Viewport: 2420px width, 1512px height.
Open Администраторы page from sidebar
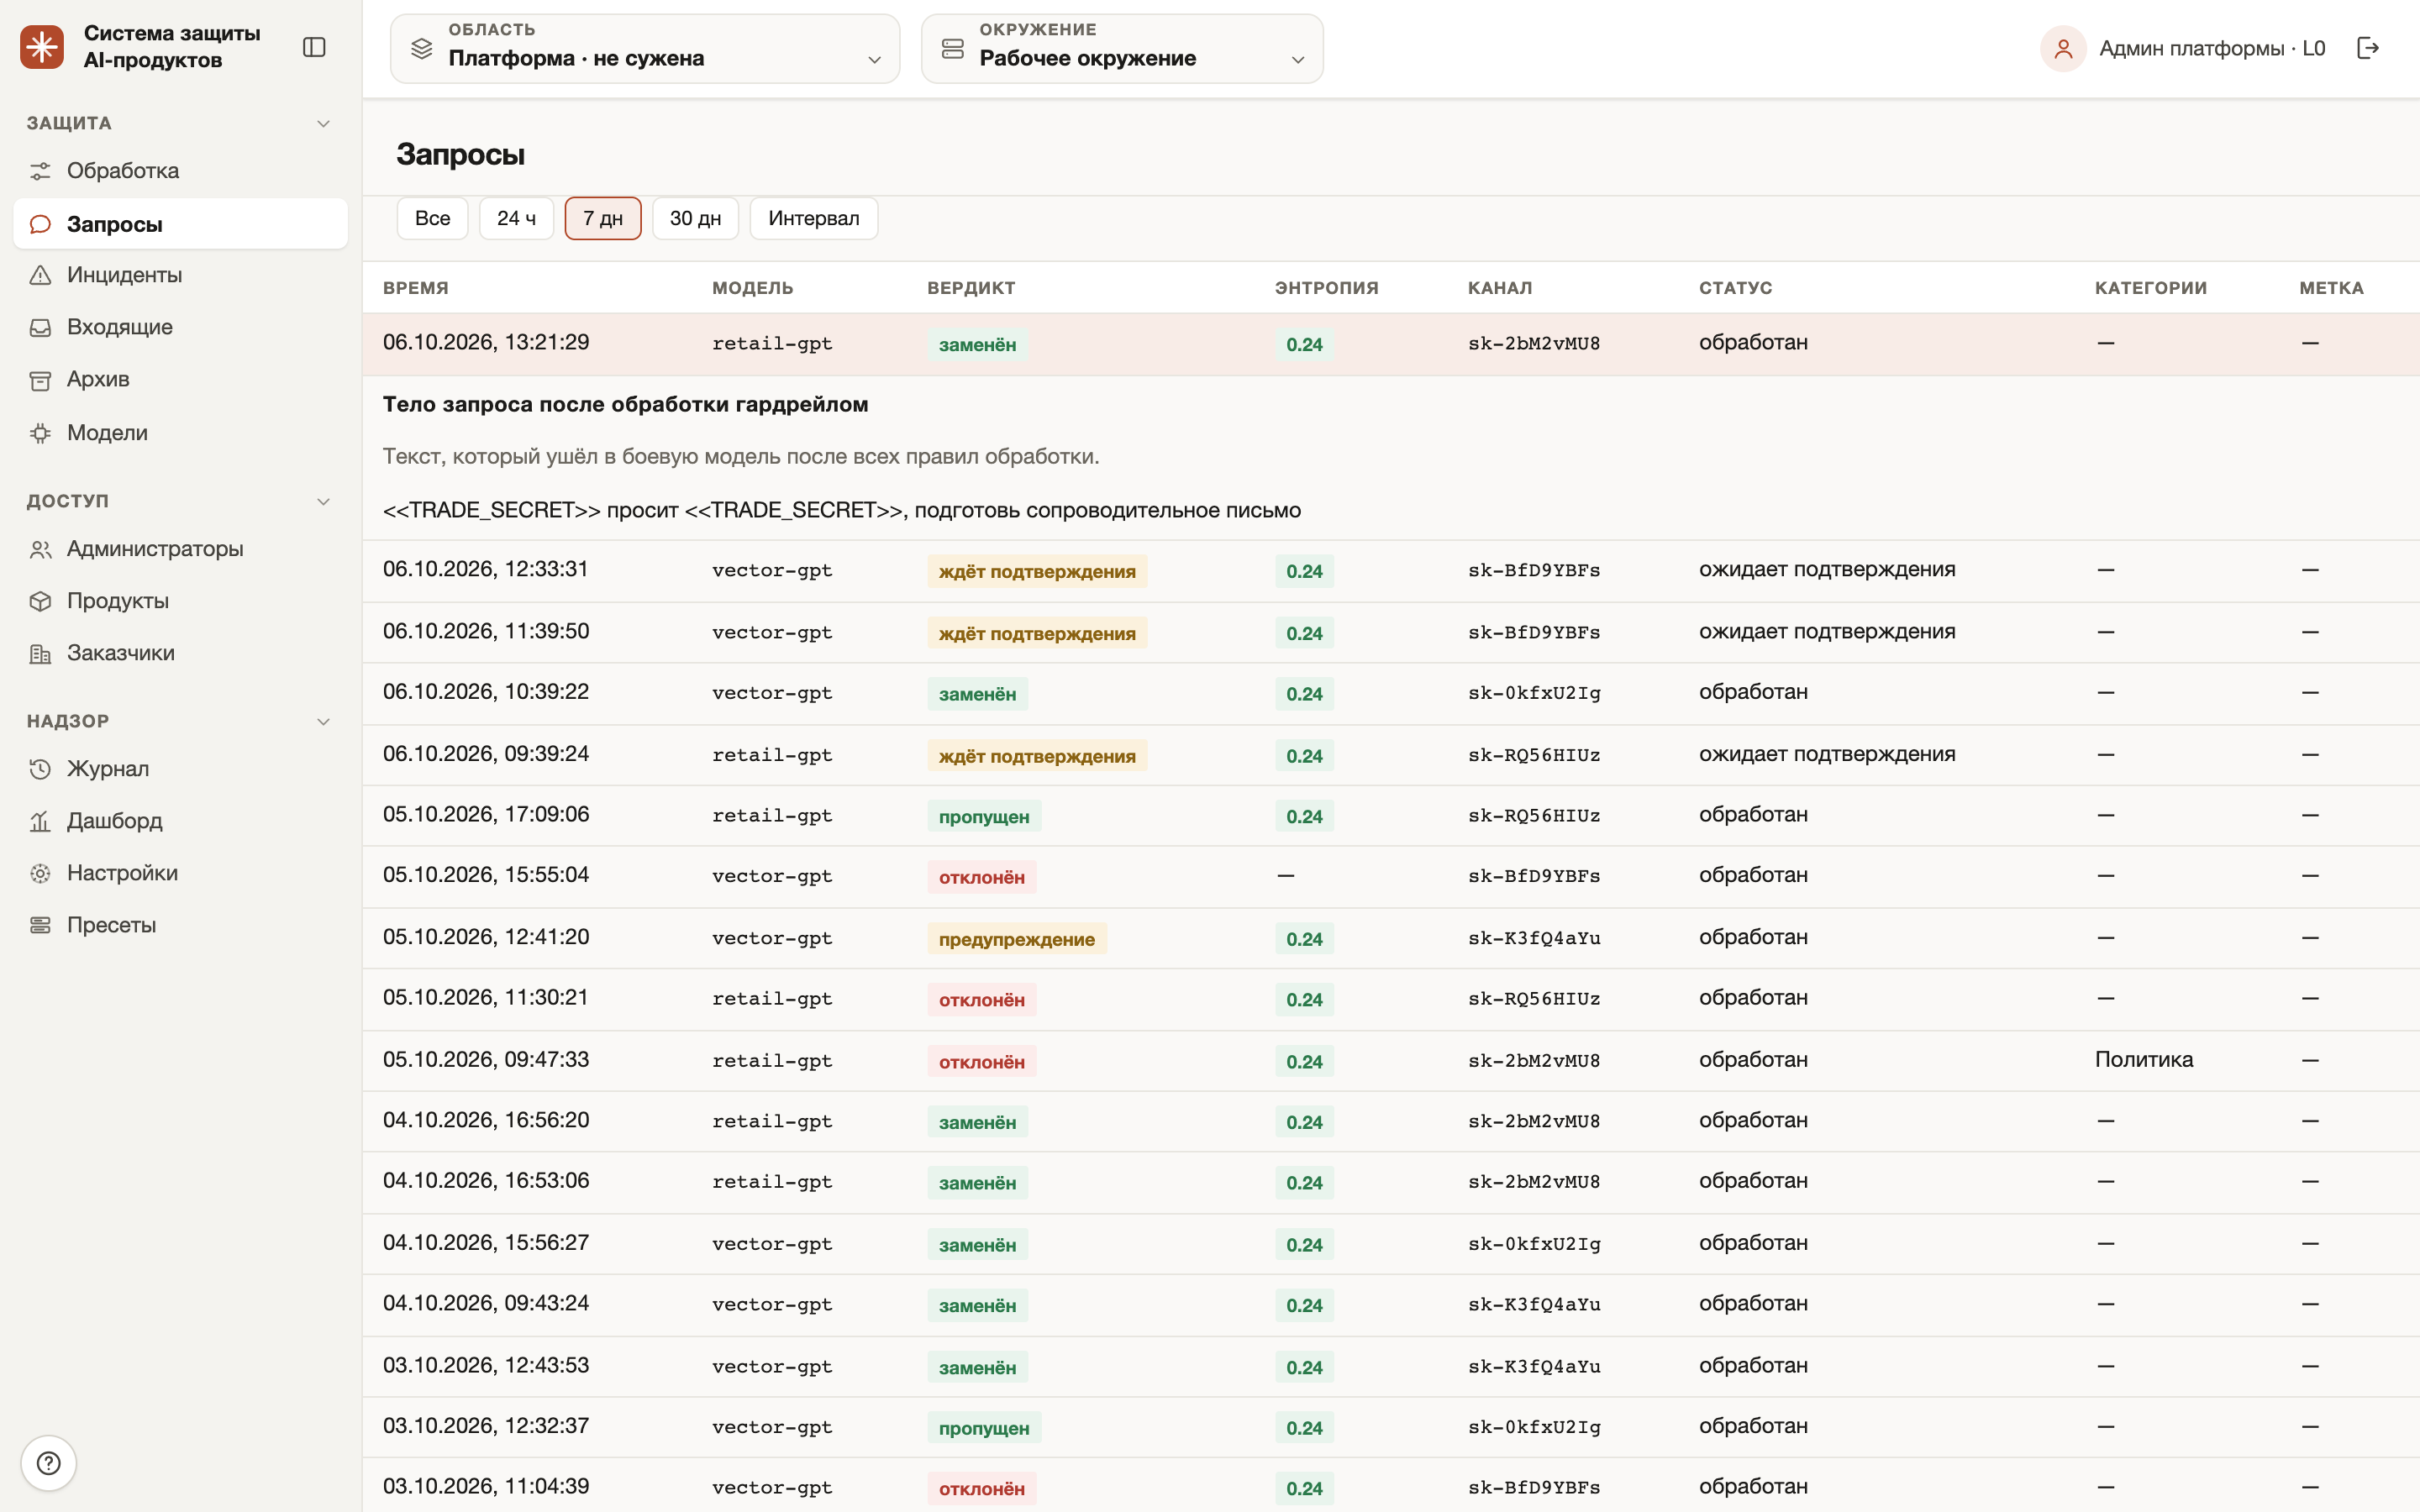click(181, 549)
